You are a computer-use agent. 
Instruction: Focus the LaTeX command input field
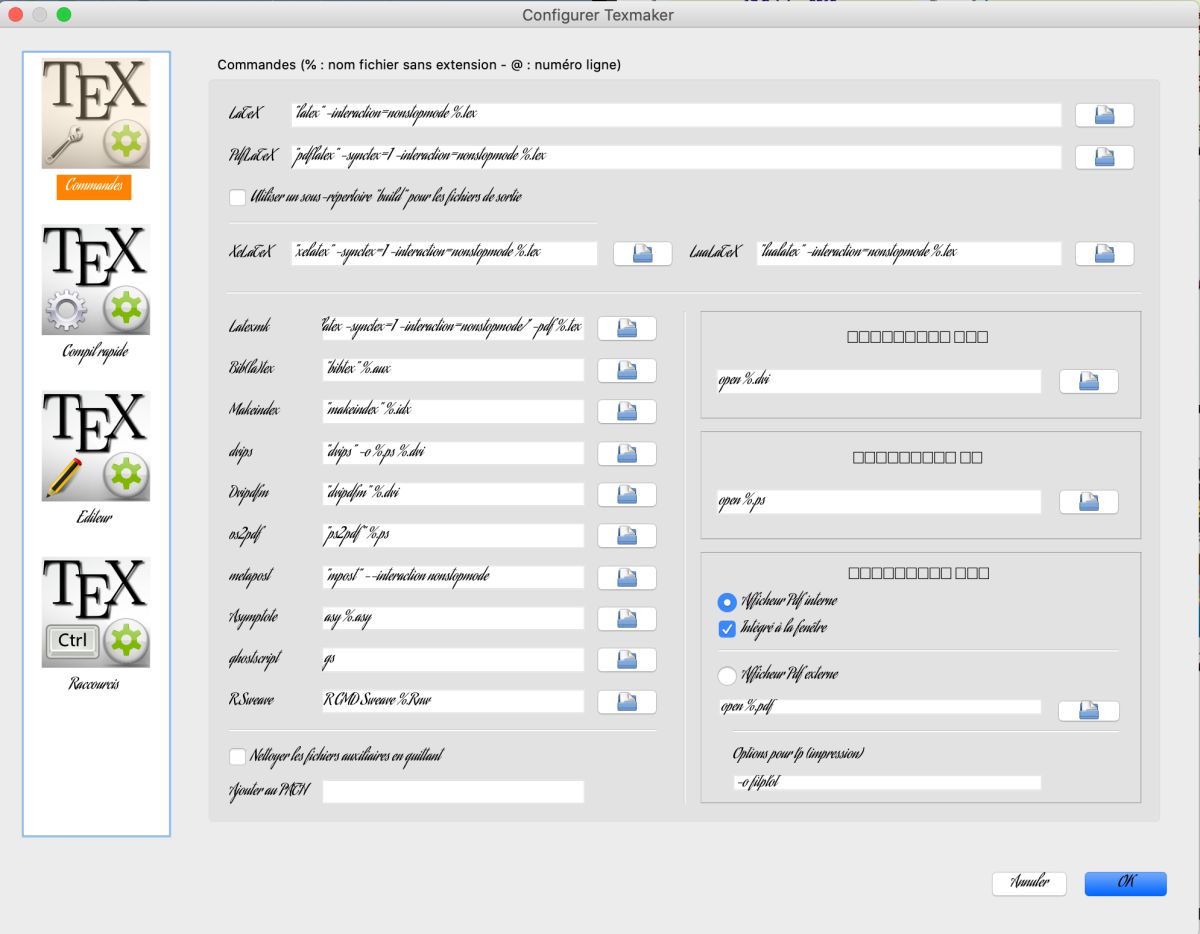(676, 115)
